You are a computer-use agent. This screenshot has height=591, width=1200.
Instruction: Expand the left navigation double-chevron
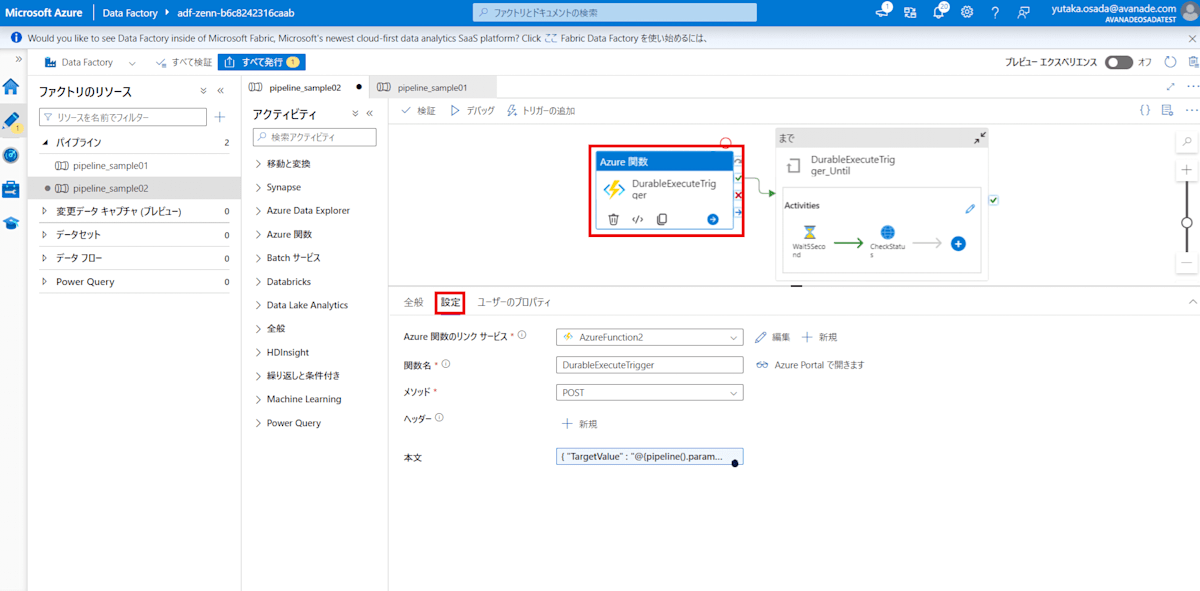pyautogui.click(x=18, y=59)
